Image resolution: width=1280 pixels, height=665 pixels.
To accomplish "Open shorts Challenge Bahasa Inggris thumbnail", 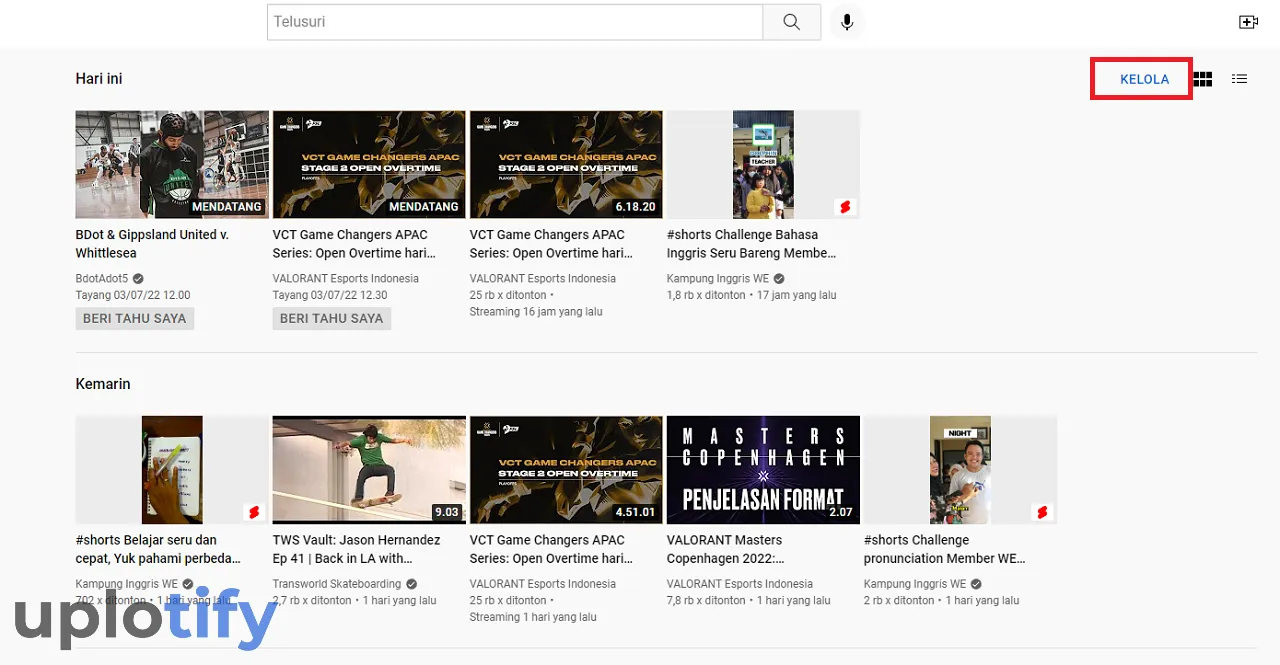I will (x=763, y=165).
